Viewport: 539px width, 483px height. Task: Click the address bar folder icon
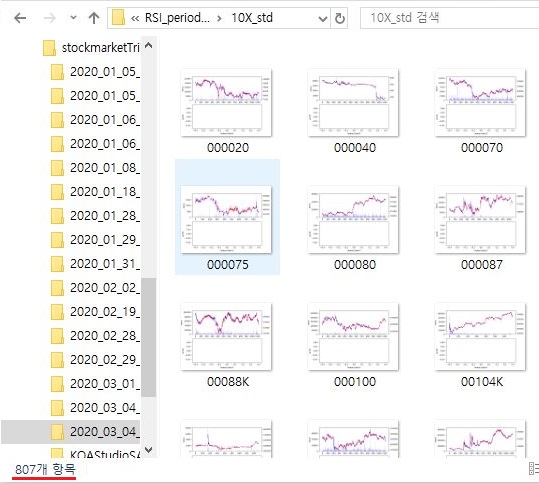[118, 18]
